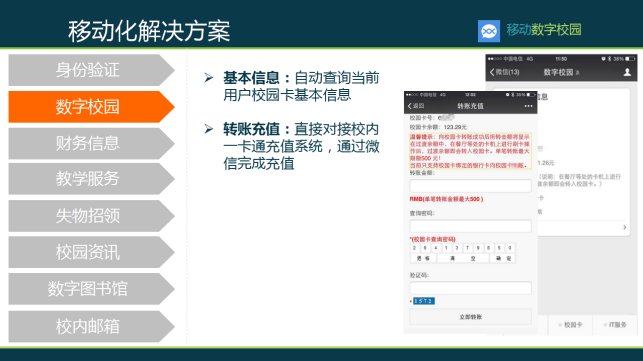Tap the right chevron on the rear phone card

[x=625, y=227]
